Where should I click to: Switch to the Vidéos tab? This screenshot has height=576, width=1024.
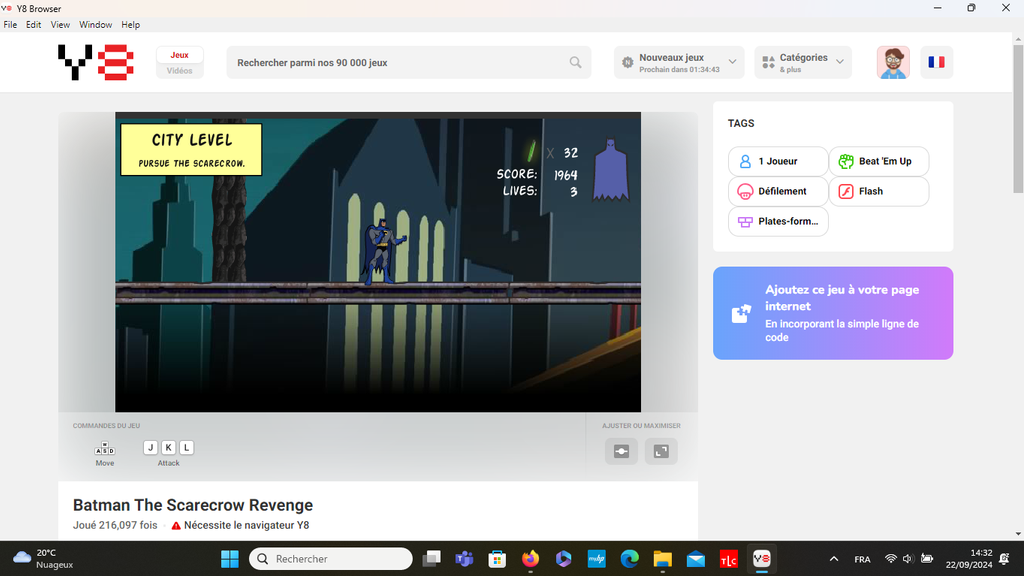pos(179,71)
